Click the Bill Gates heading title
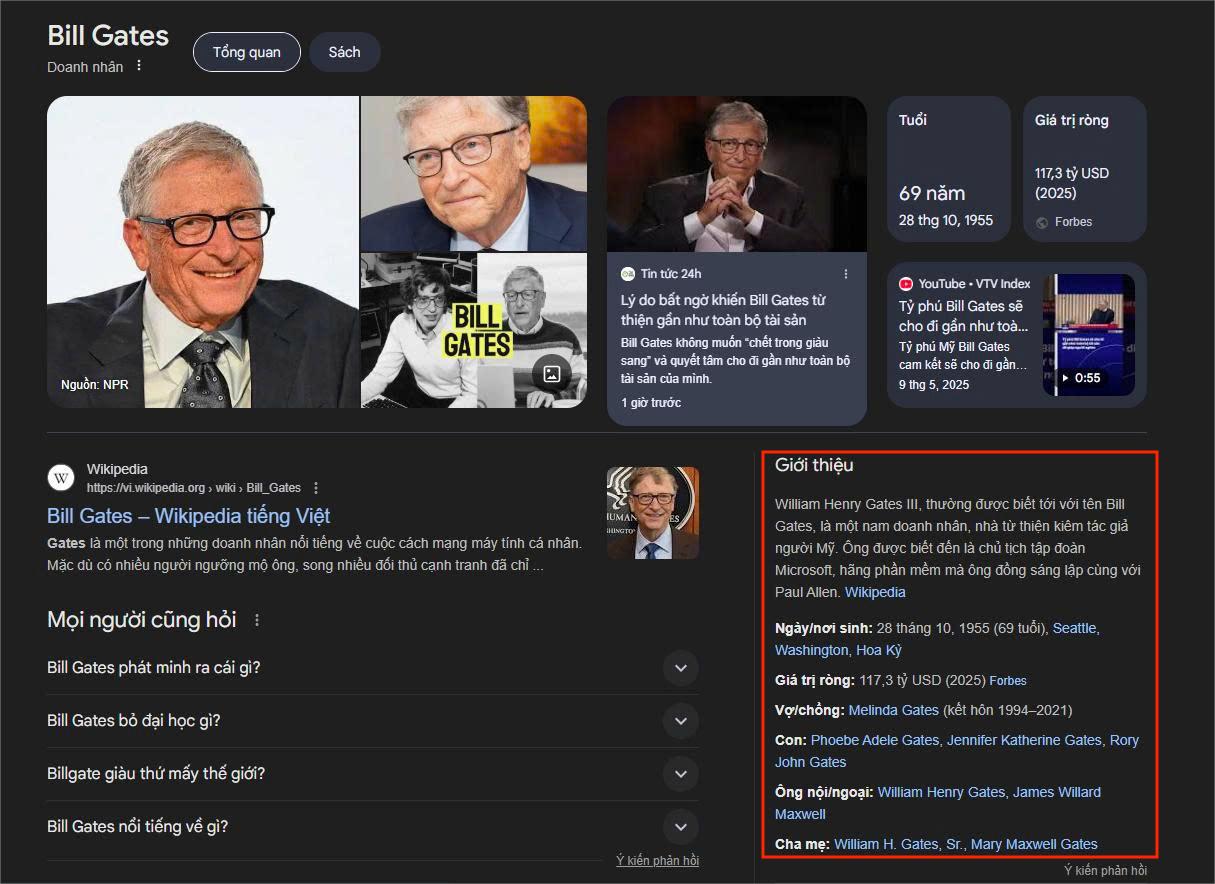1215x884 pixels. pos(108,35)
